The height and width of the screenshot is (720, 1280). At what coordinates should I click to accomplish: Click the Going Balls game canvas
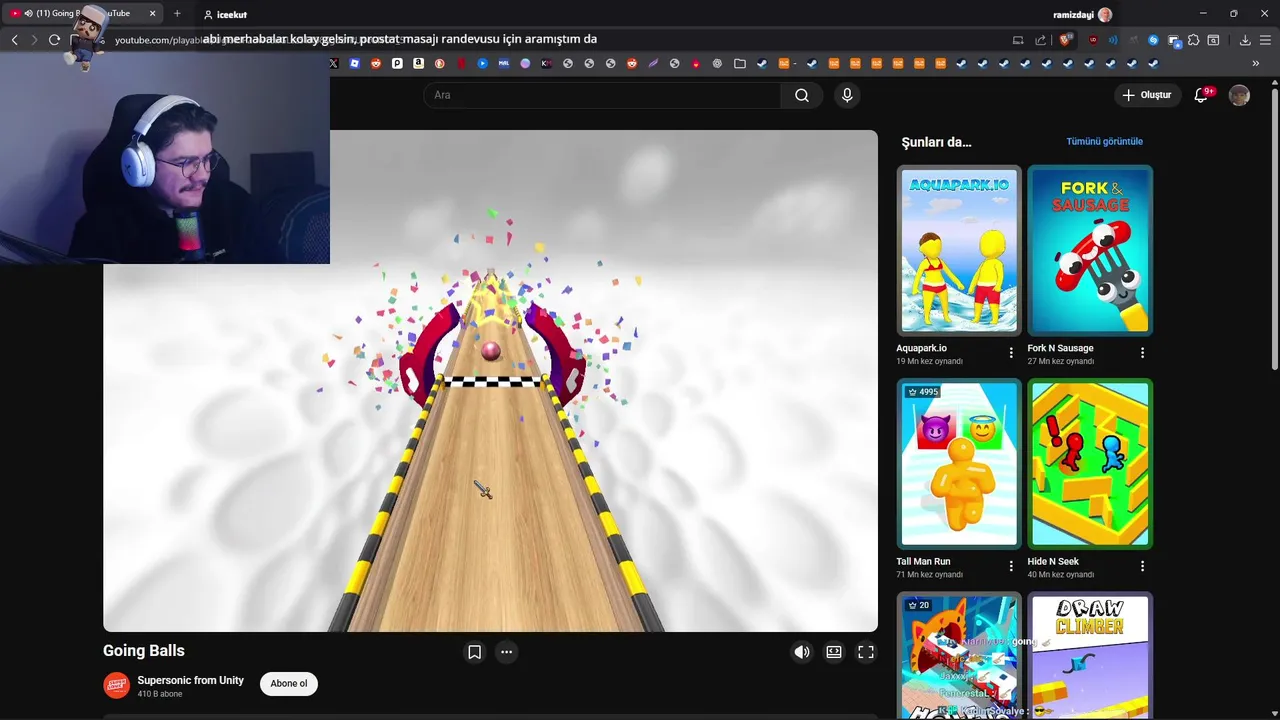point(490,380)
